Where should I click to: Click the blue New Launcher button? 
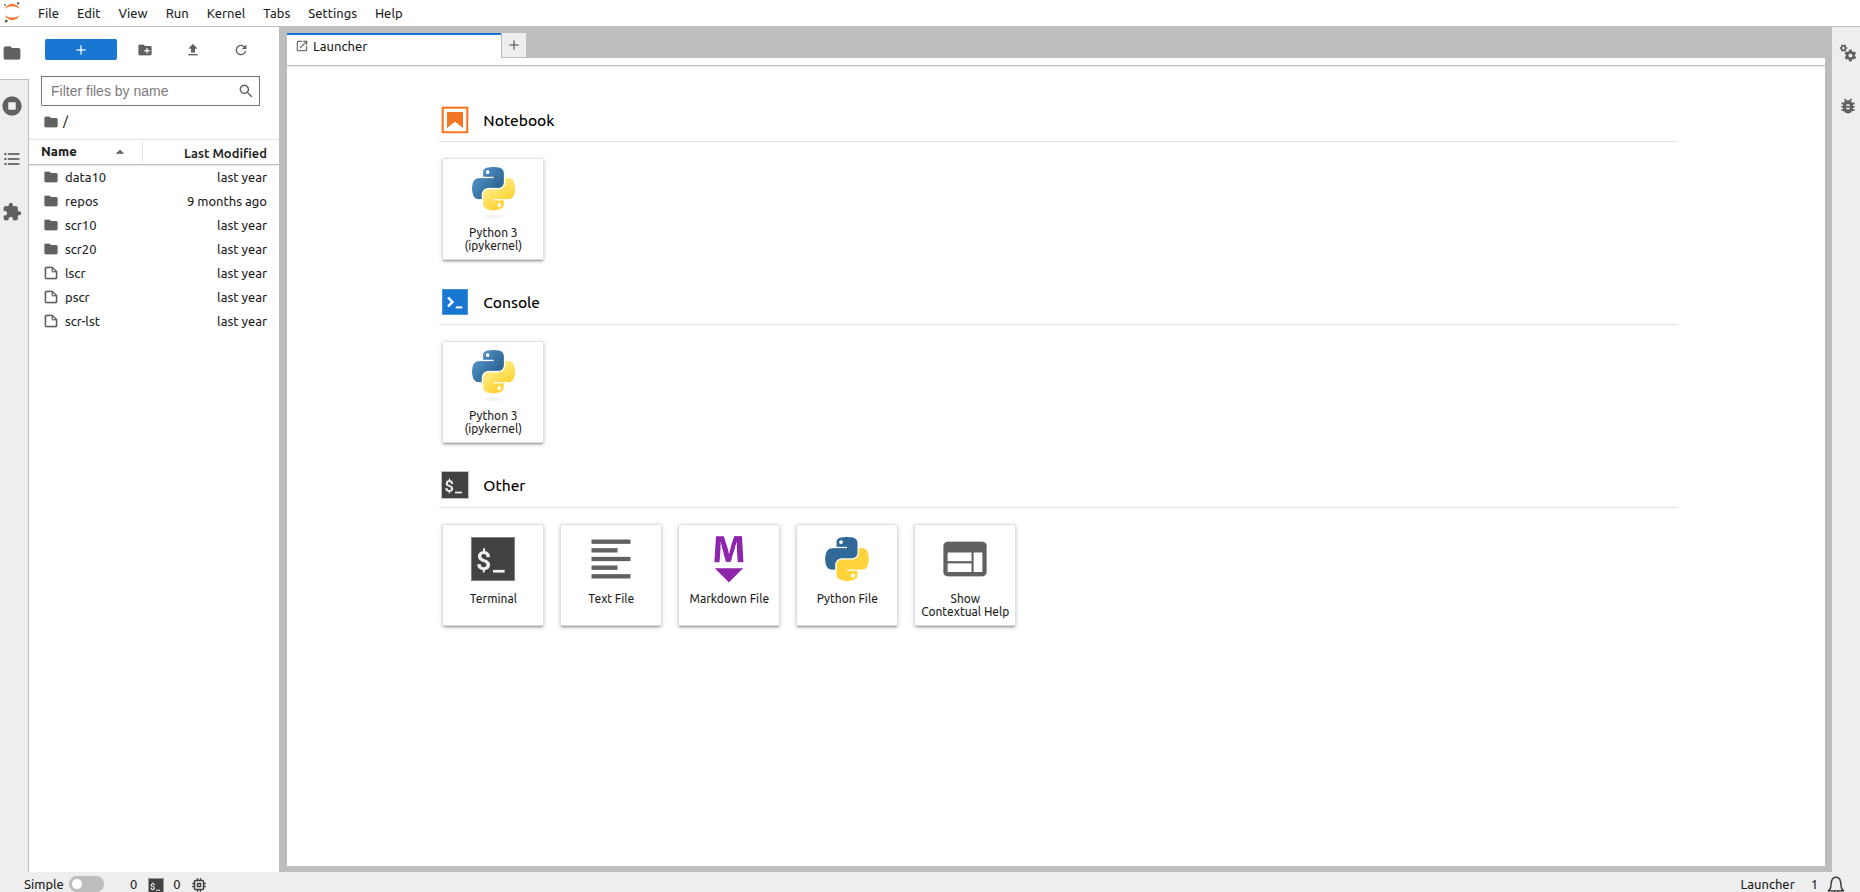click(x=81, y=50)
